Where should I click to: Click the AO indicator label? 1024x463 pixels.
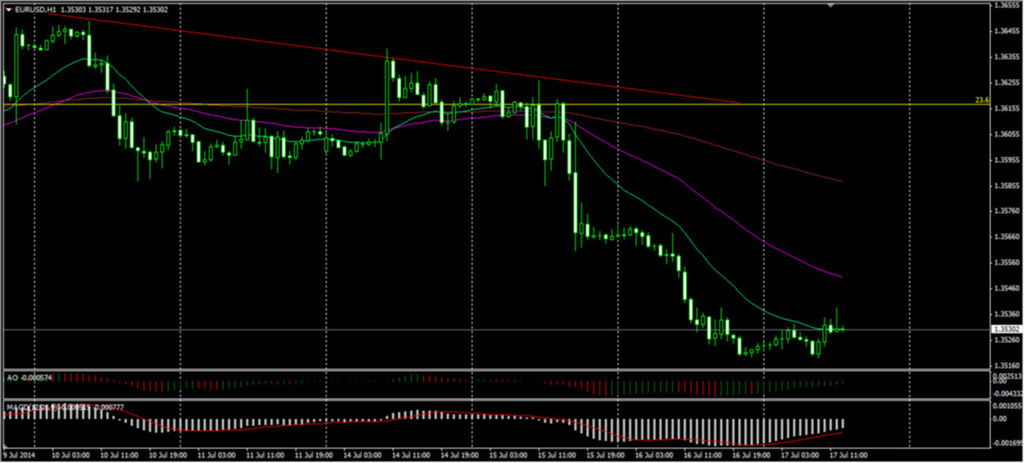coord(29,377)
